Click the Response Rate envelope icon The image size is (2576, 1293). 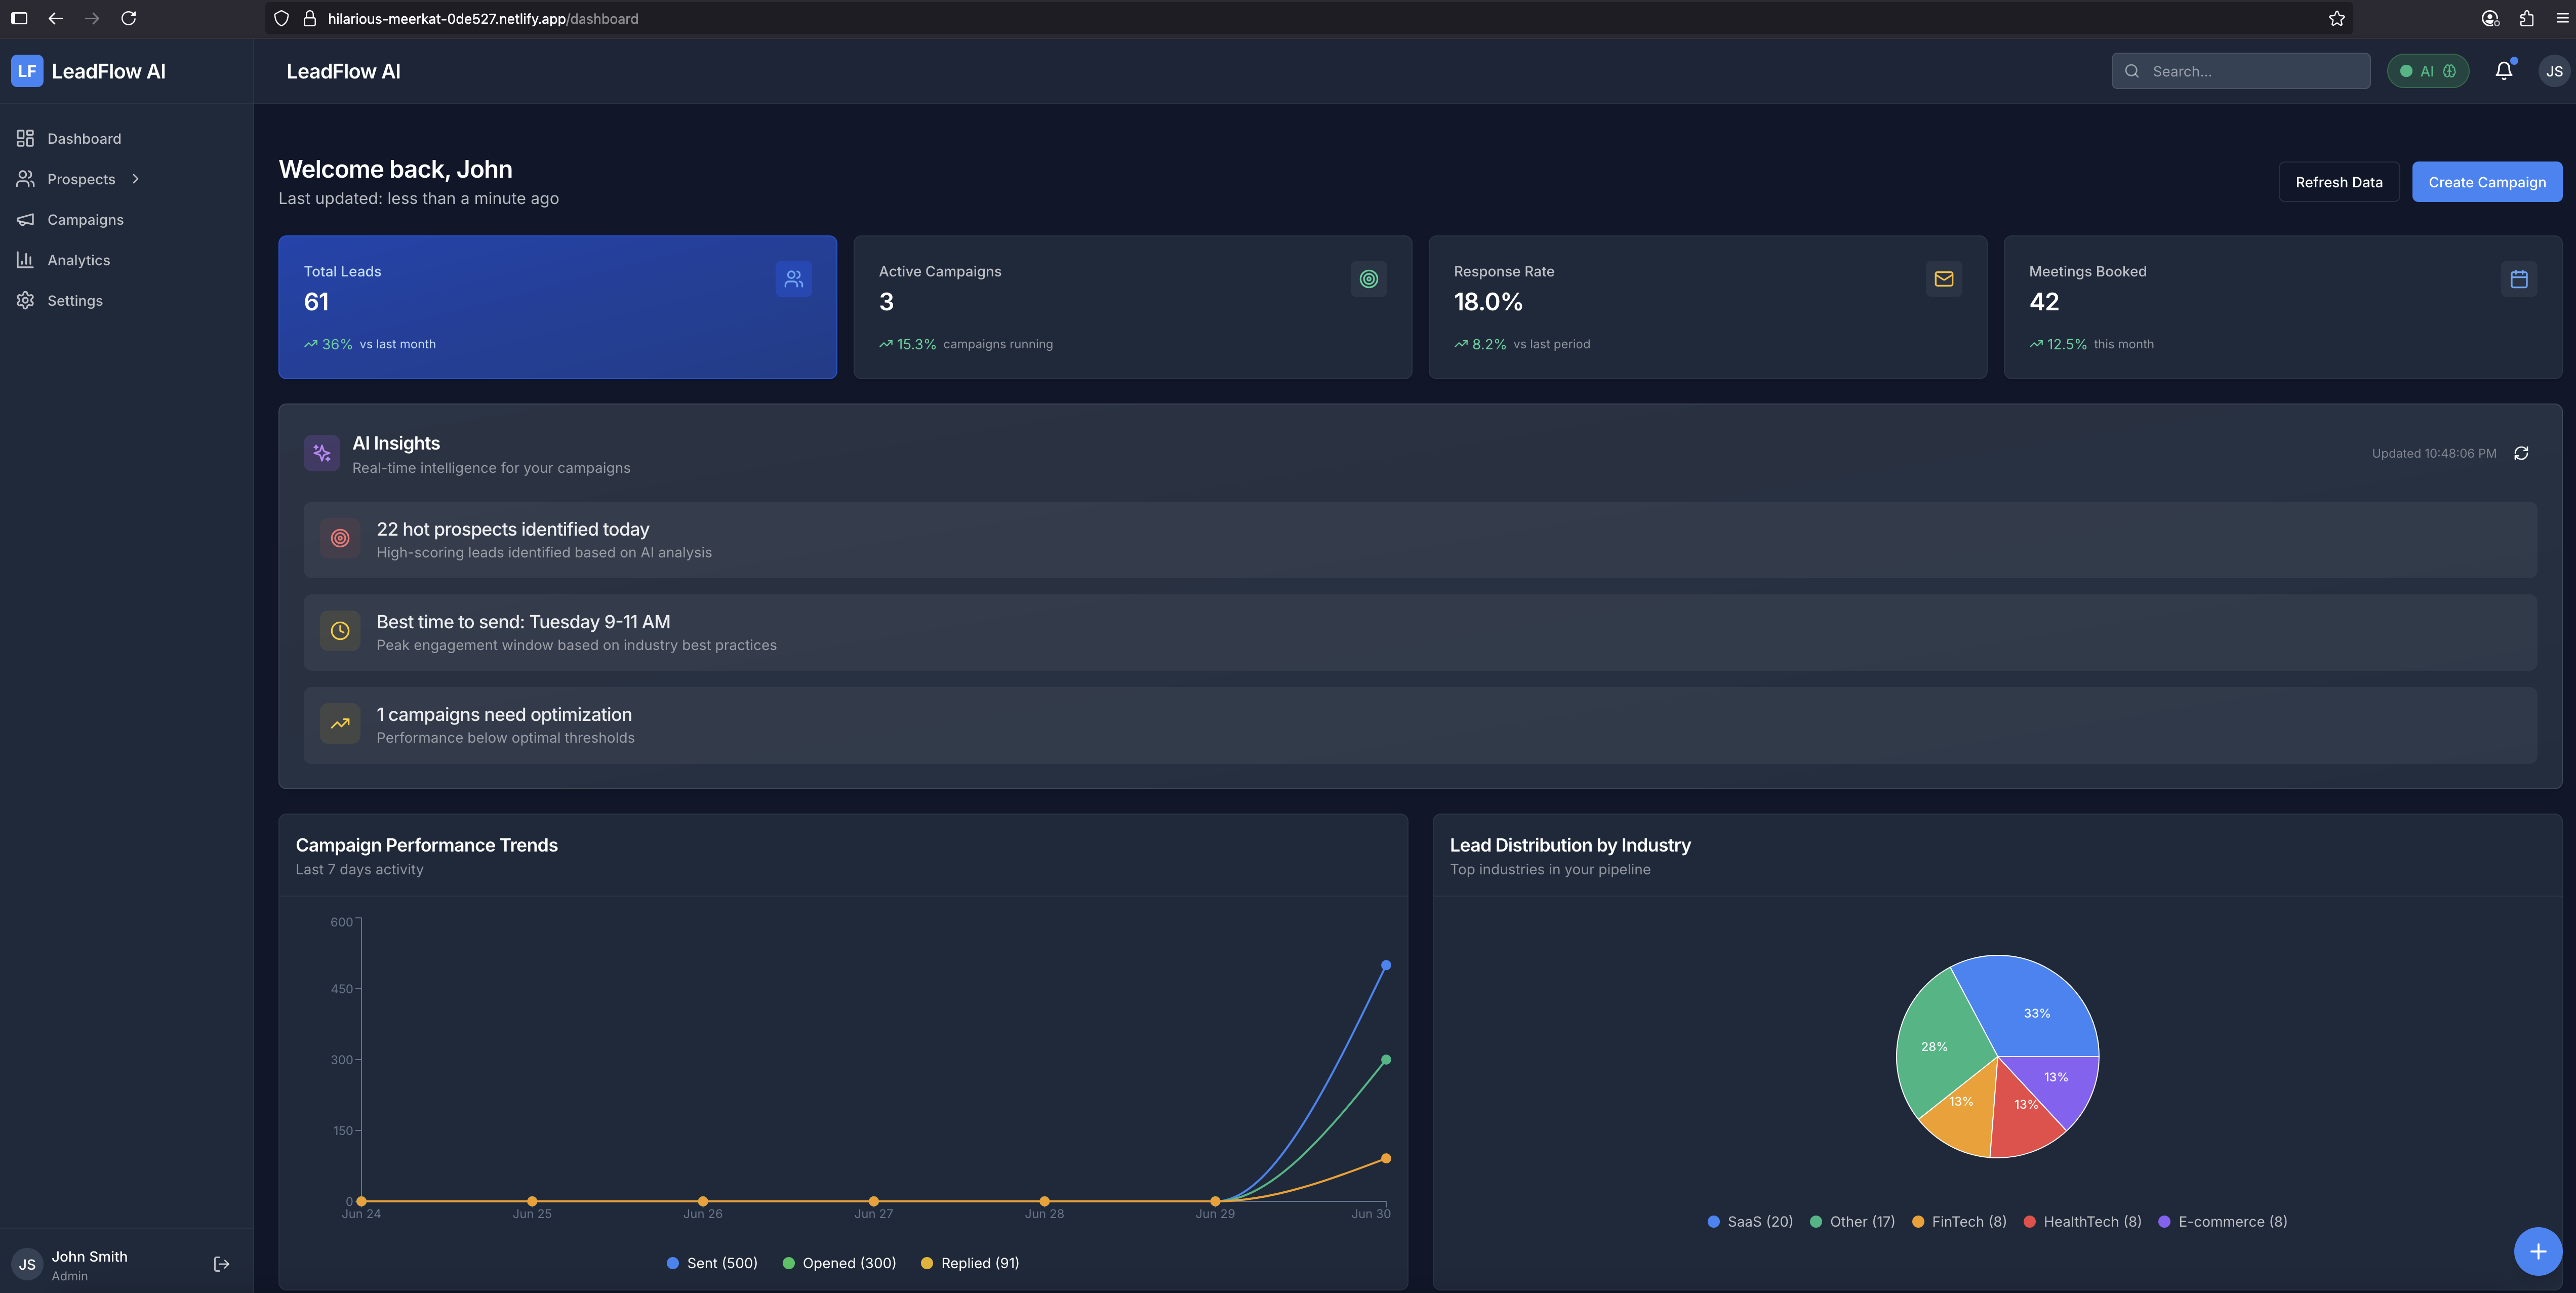pos(1943,279)
